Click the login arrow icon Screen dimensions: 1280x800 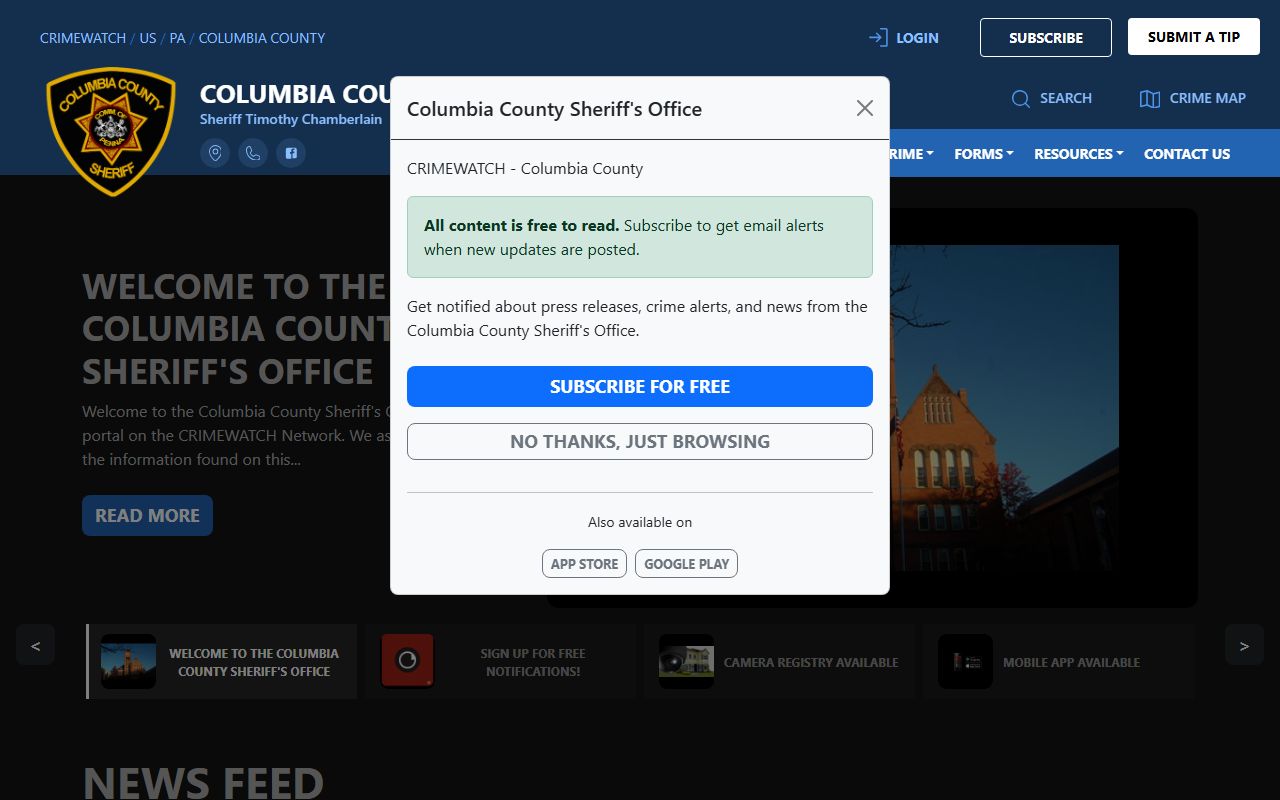click(x=878, y=38)
